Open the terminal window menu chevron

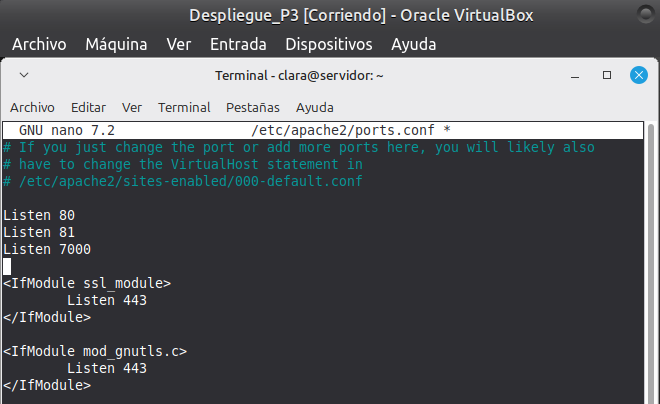tap(24, 75)
